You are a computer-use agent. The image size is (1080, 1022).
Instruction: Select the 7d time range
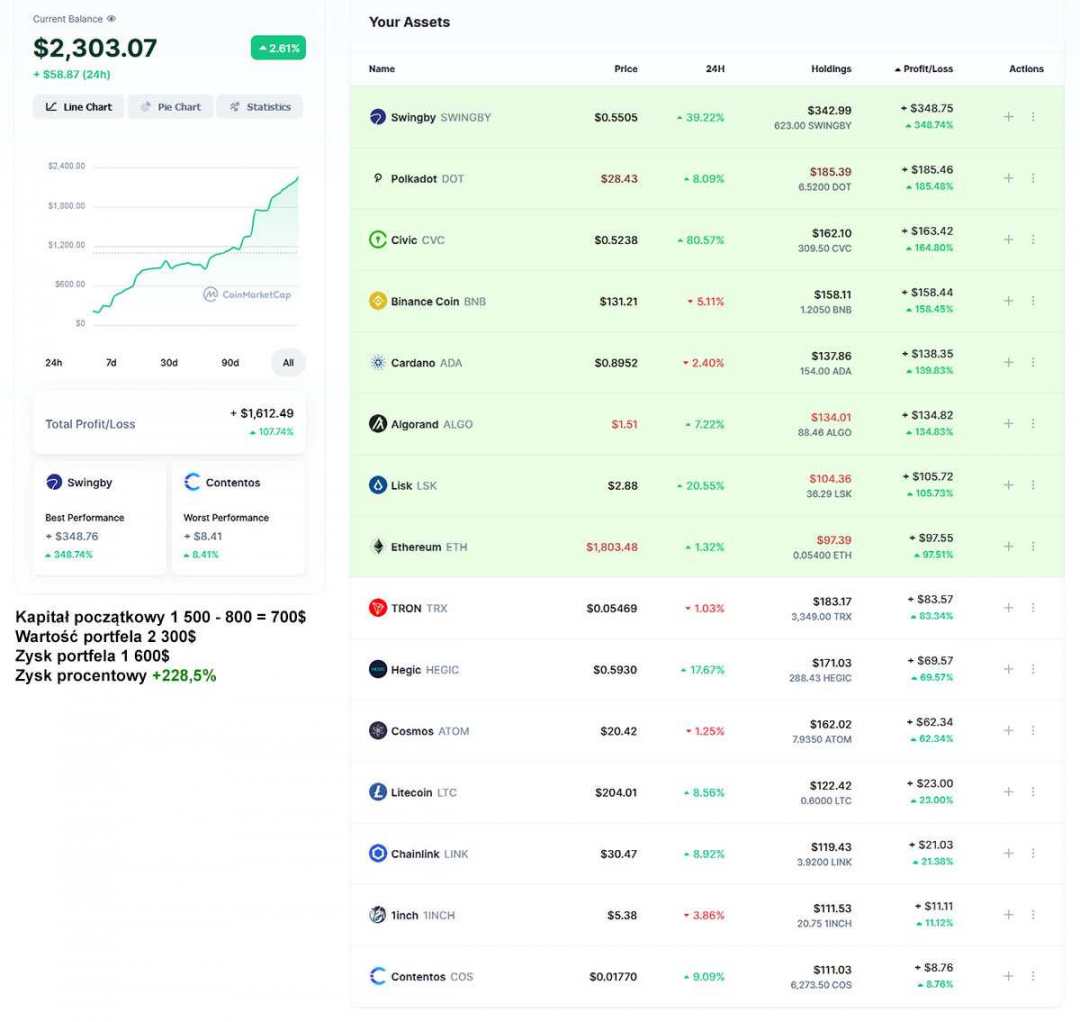111,363
